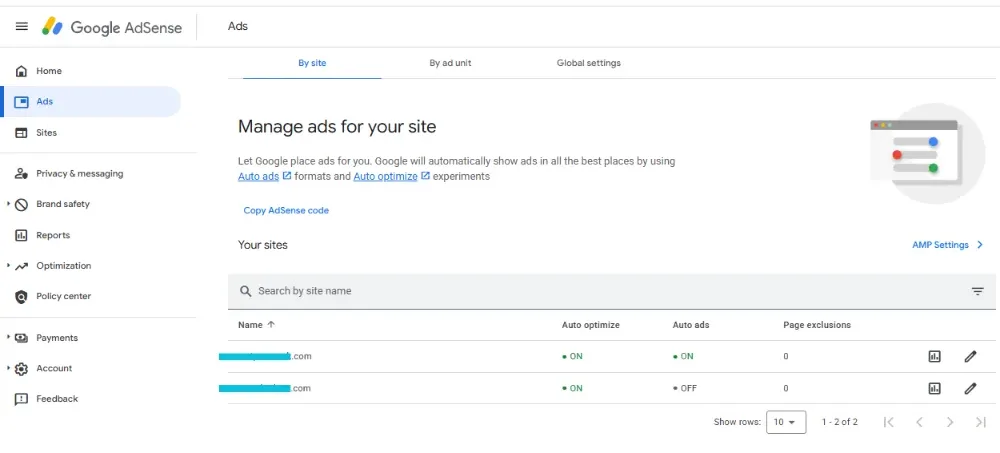
Task: Open the Show rows dropdown set to 10
Action: (786, 422)
